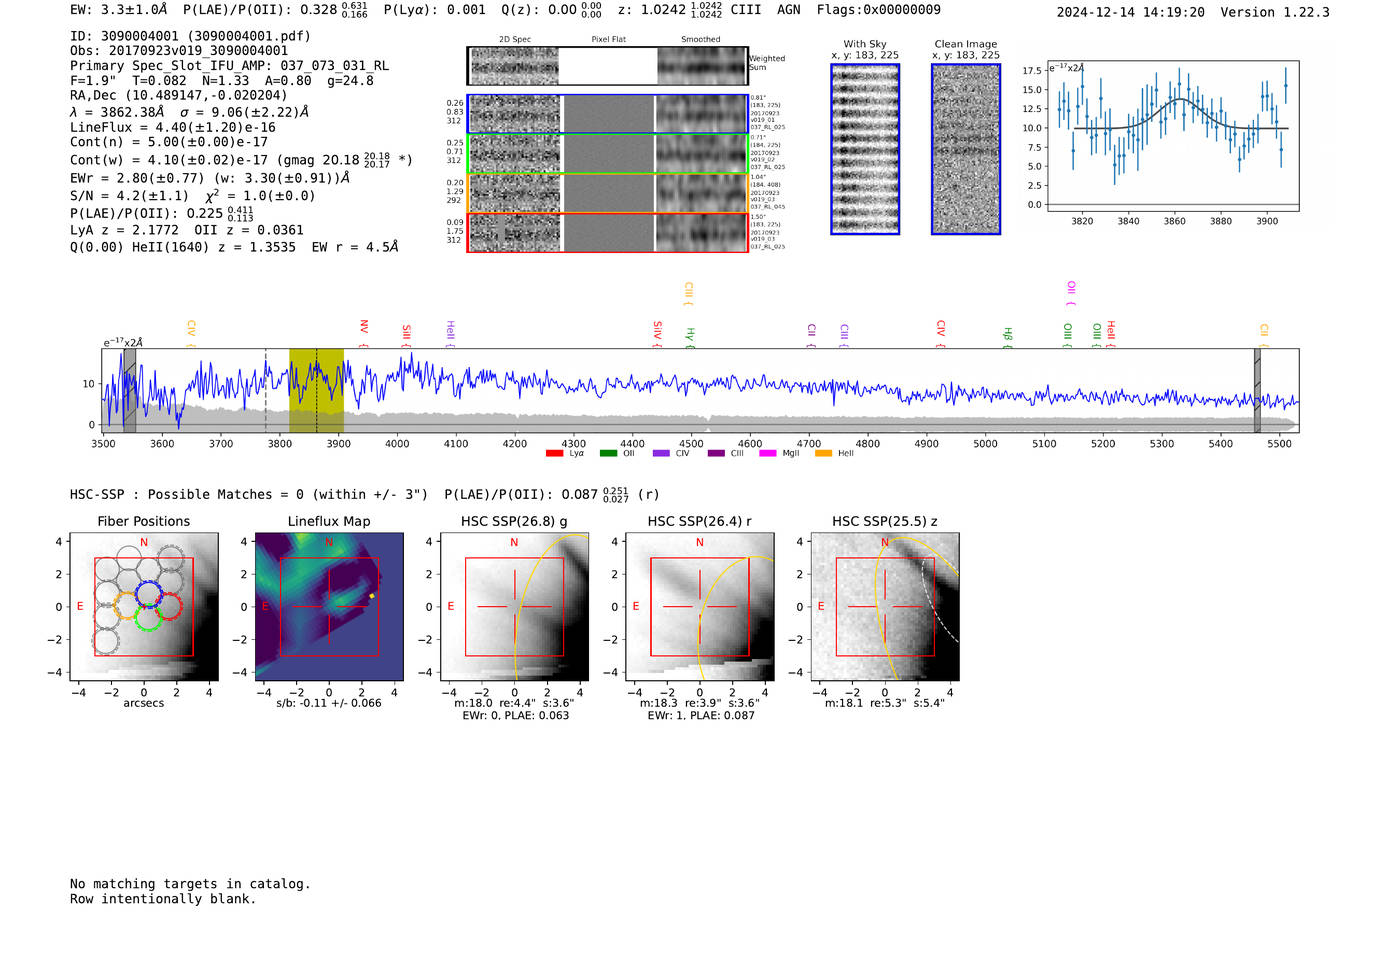Click the SiIV line marker above the spectrum

(657, 333)
